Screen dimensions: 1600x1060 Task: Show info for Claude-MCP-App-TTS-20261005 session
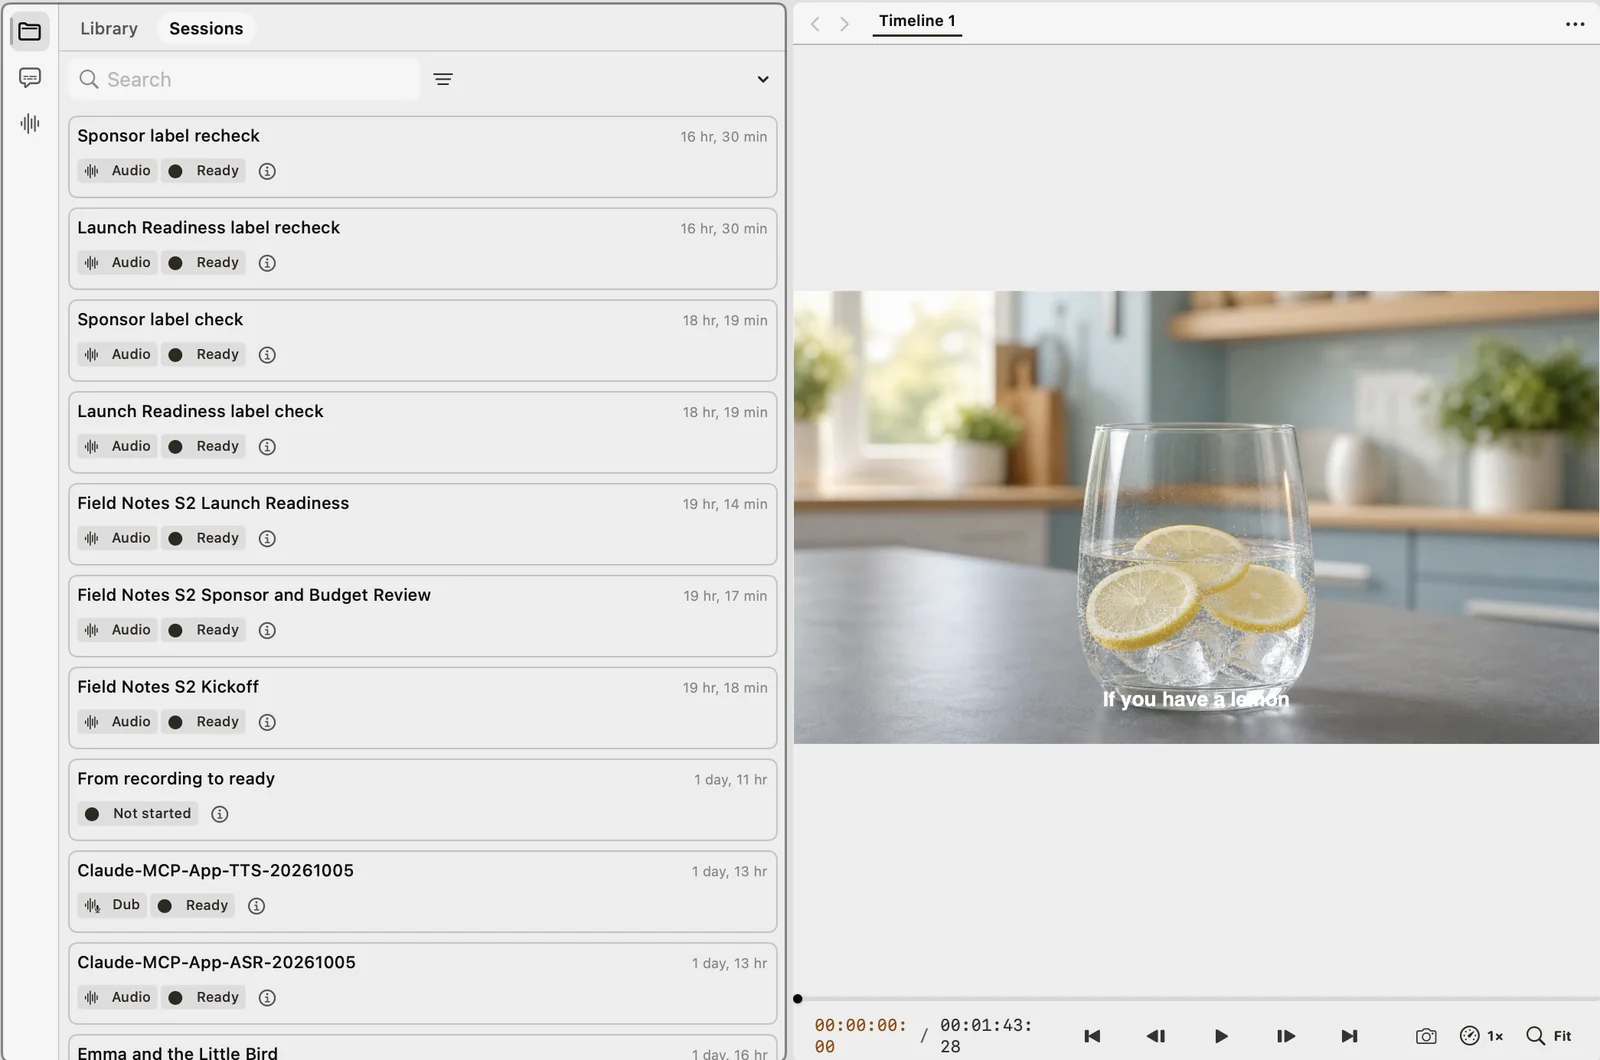[256, 906]
